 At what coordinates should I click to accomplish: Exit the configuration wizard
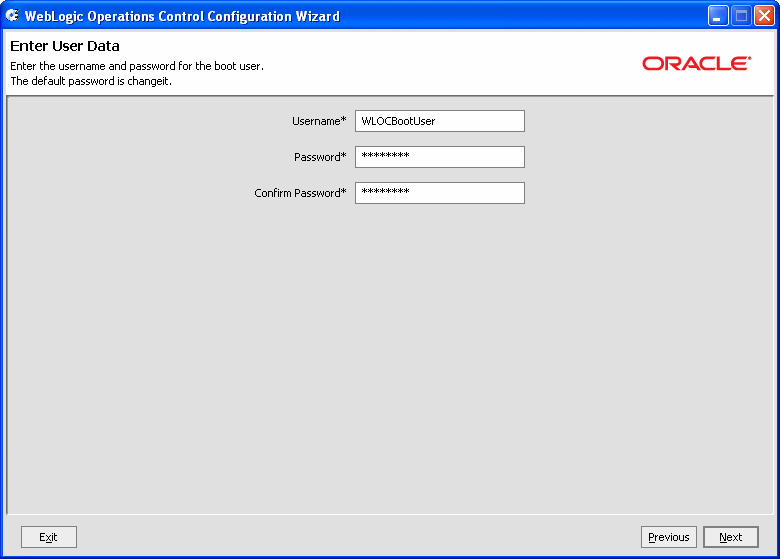[x=49, y=537]
